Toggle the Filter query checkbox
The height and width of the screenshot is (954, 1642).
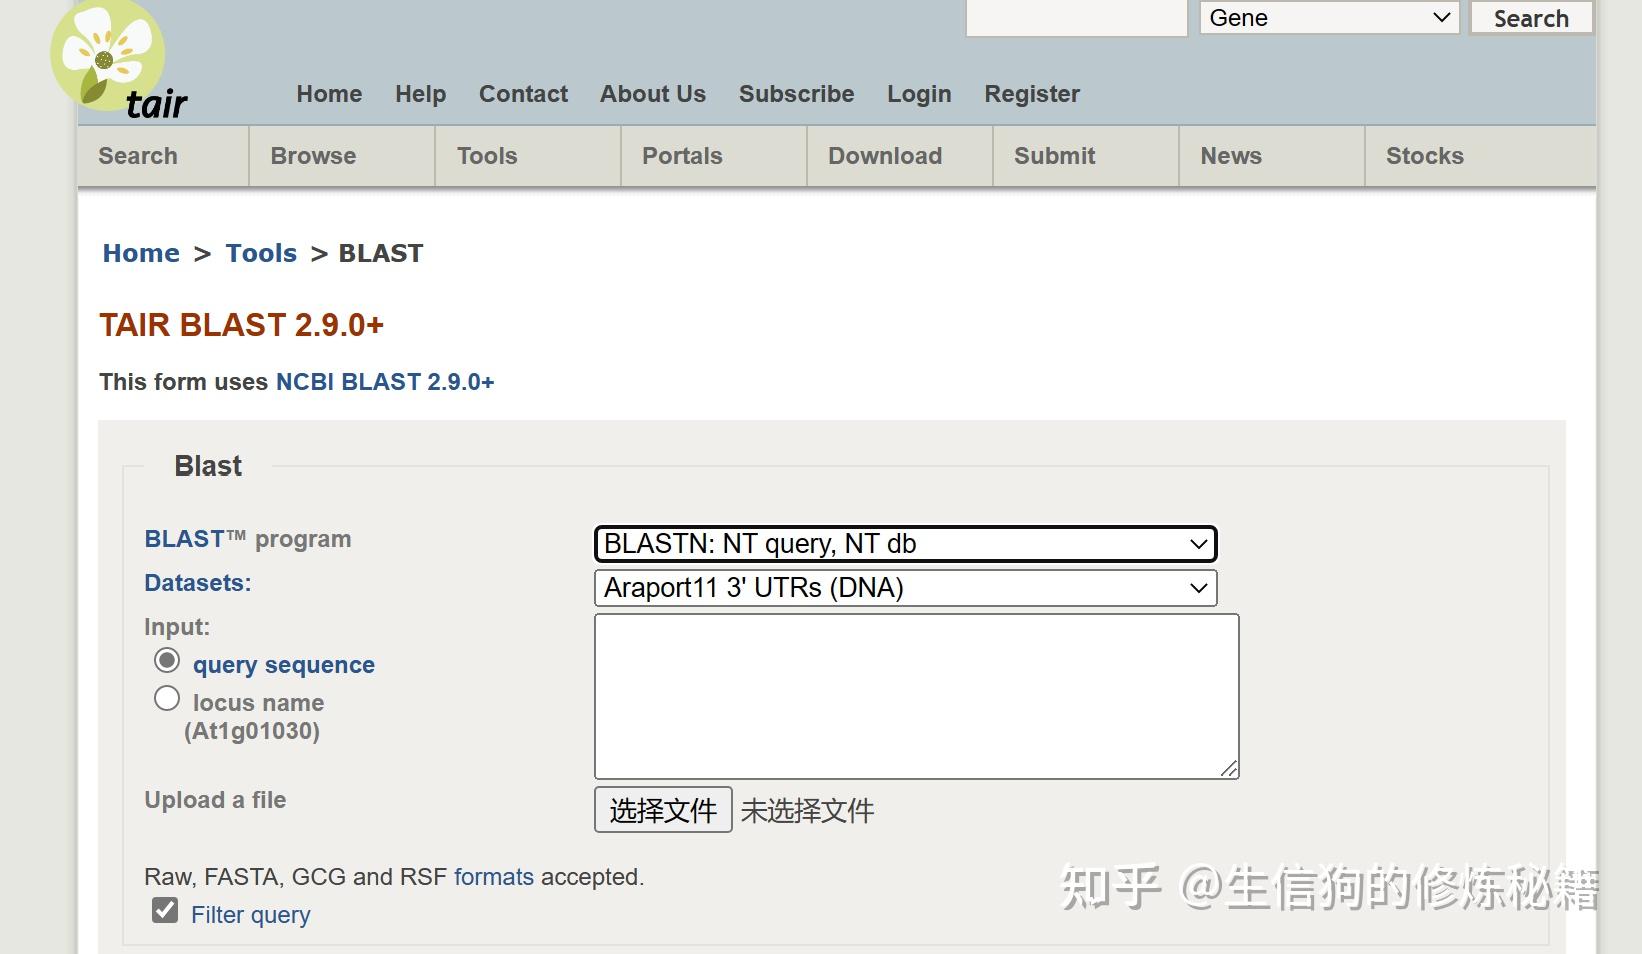tap(165, 911)
